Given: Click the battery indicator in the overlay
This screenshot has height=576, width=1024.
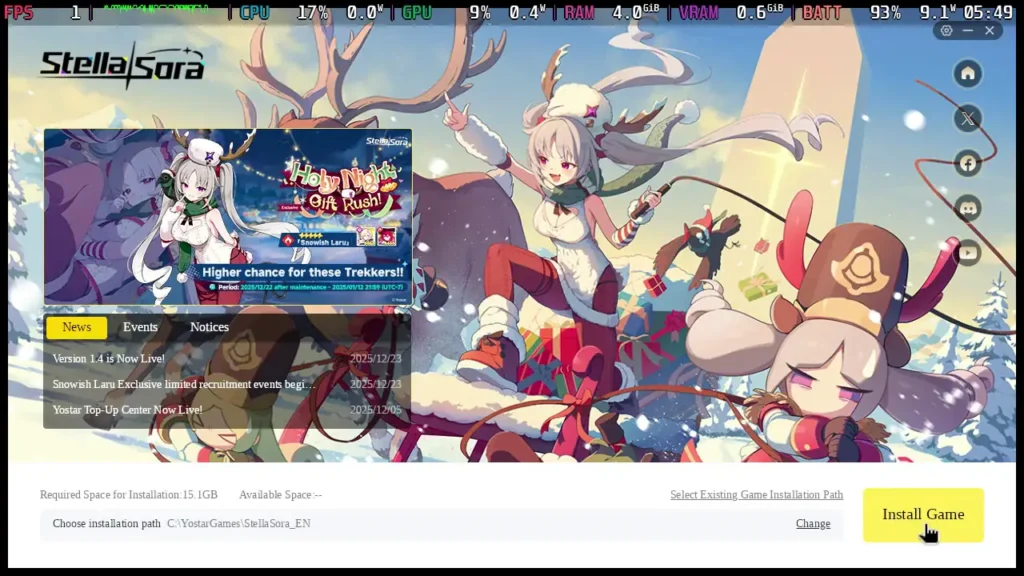Looking at the screenshot, I should (x=822, y=13).
